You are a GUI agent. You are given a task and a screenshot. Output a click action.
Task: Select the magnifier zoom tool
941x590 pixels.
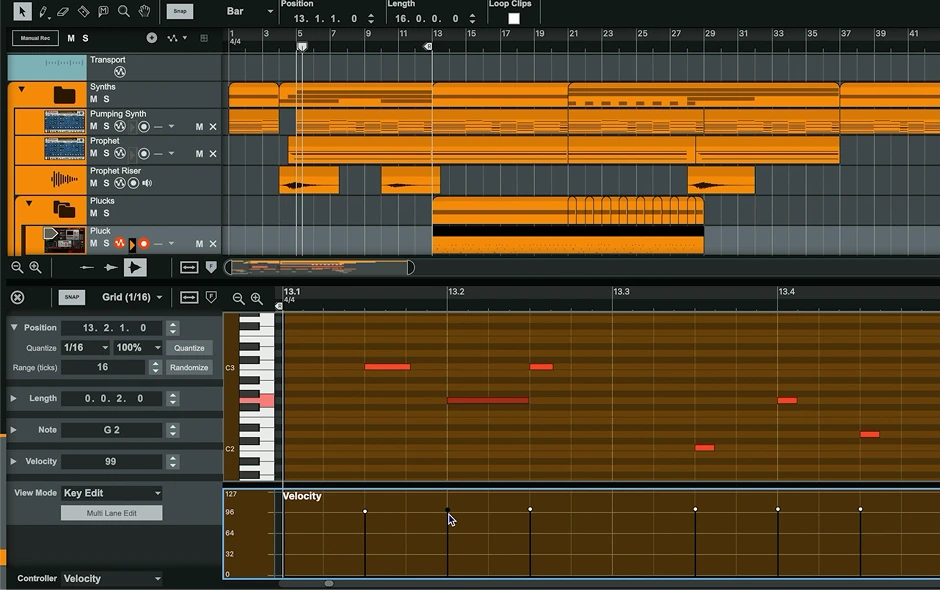124,11
